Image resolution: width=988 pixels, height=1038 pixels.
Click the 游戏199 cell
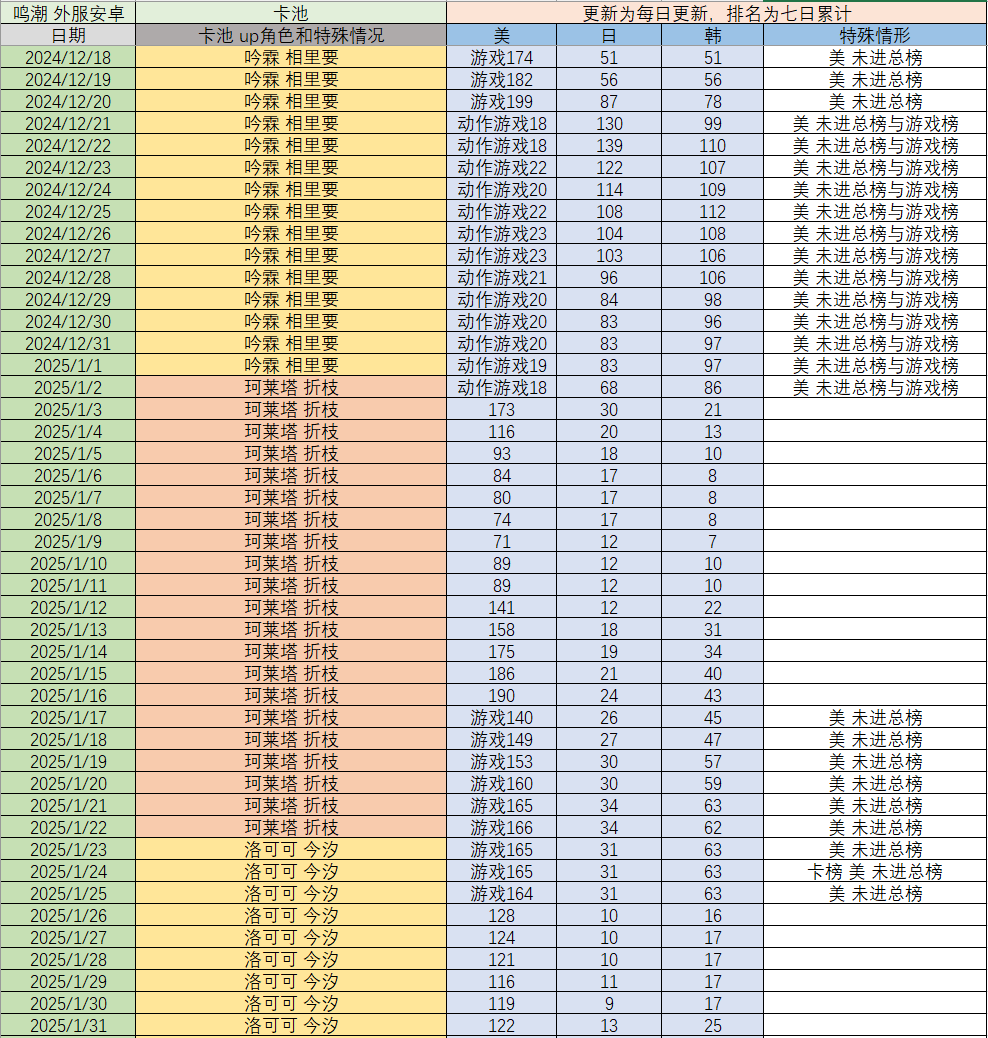tap(502, 102)
